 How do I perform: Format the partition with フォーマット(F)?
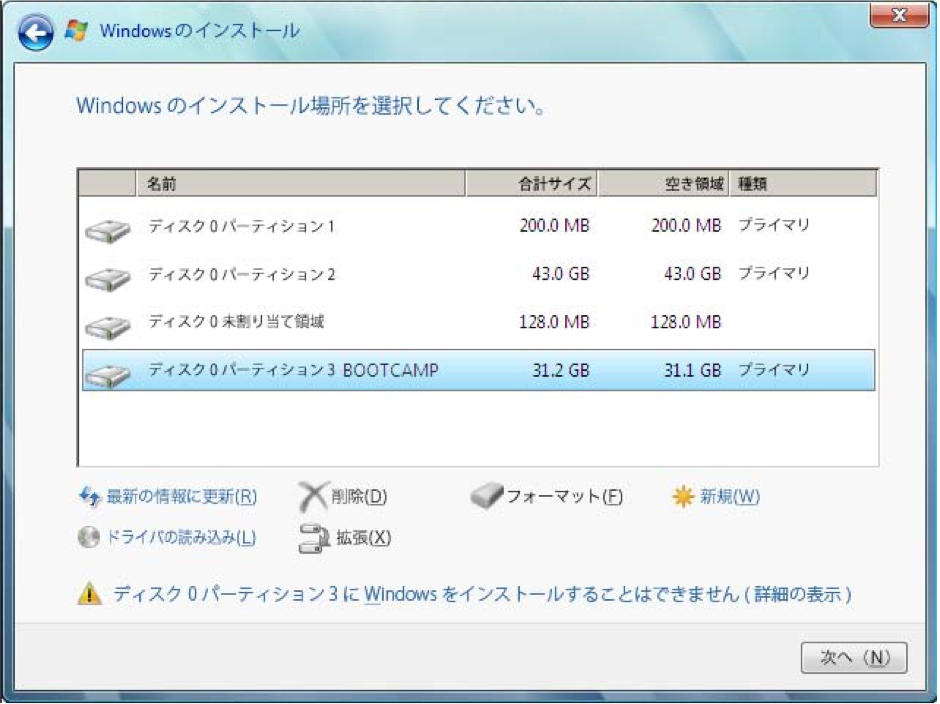pos(565,497)
